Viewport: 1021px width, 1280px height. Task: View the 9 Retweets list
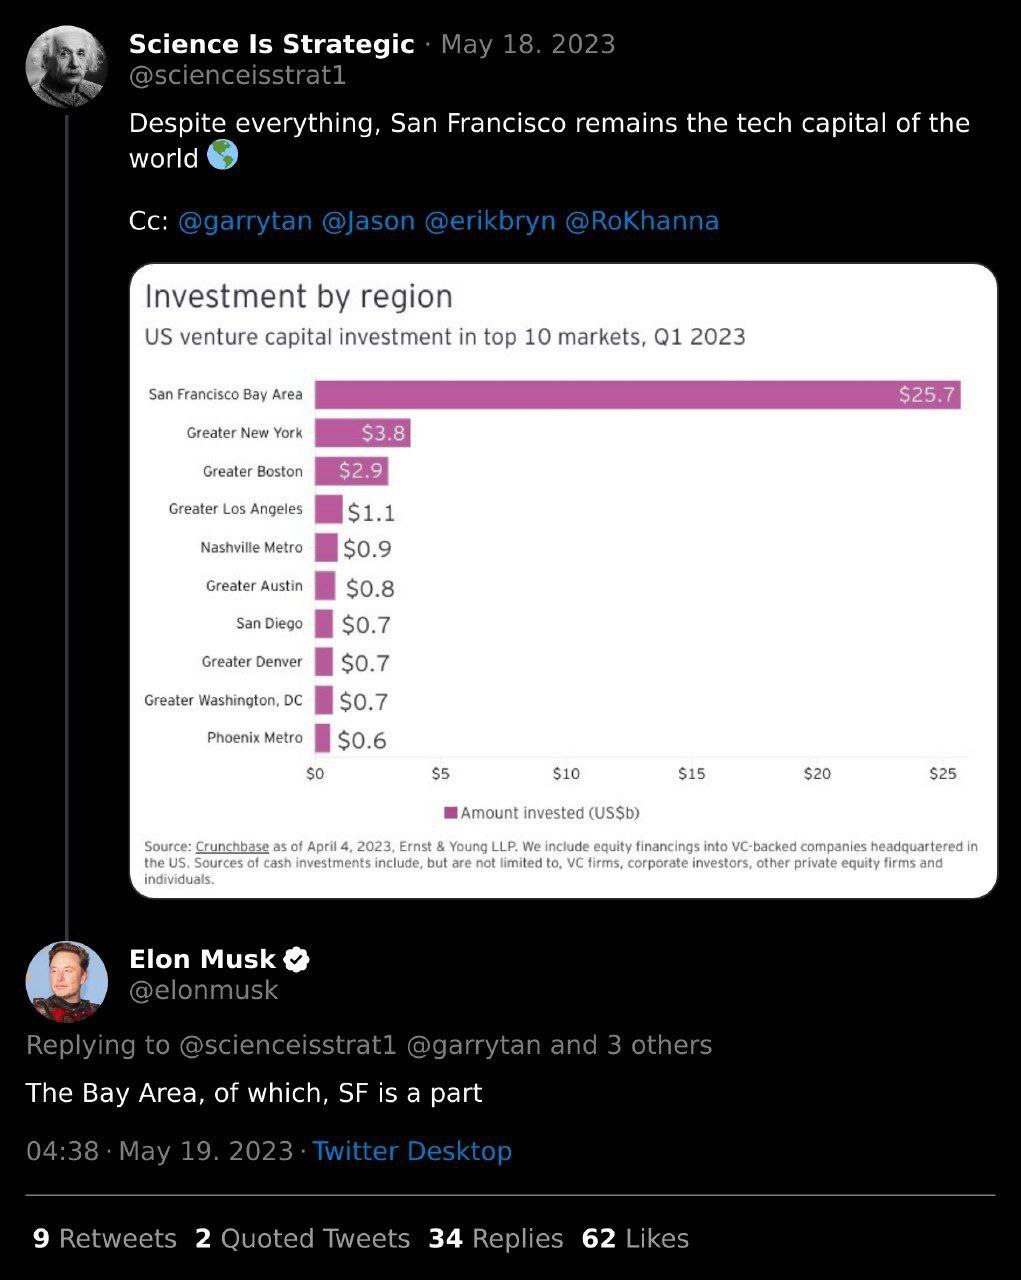point(105,1239)
